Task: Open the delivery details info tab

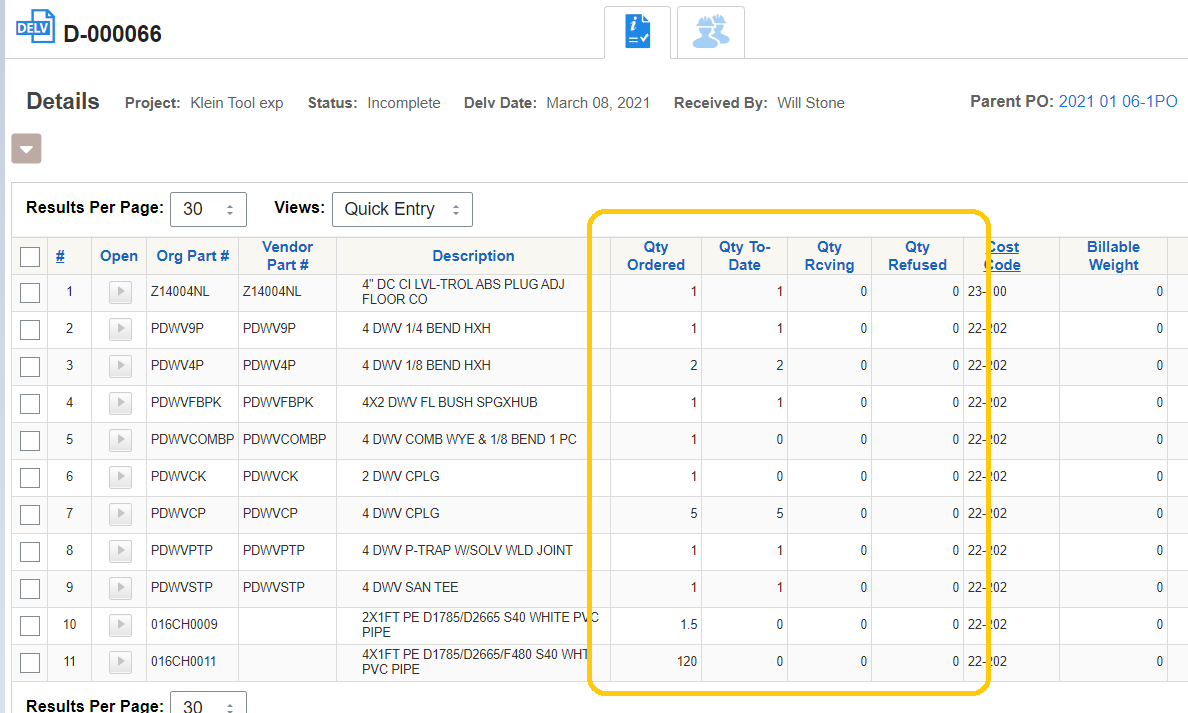Action: [x=637, y=32]
